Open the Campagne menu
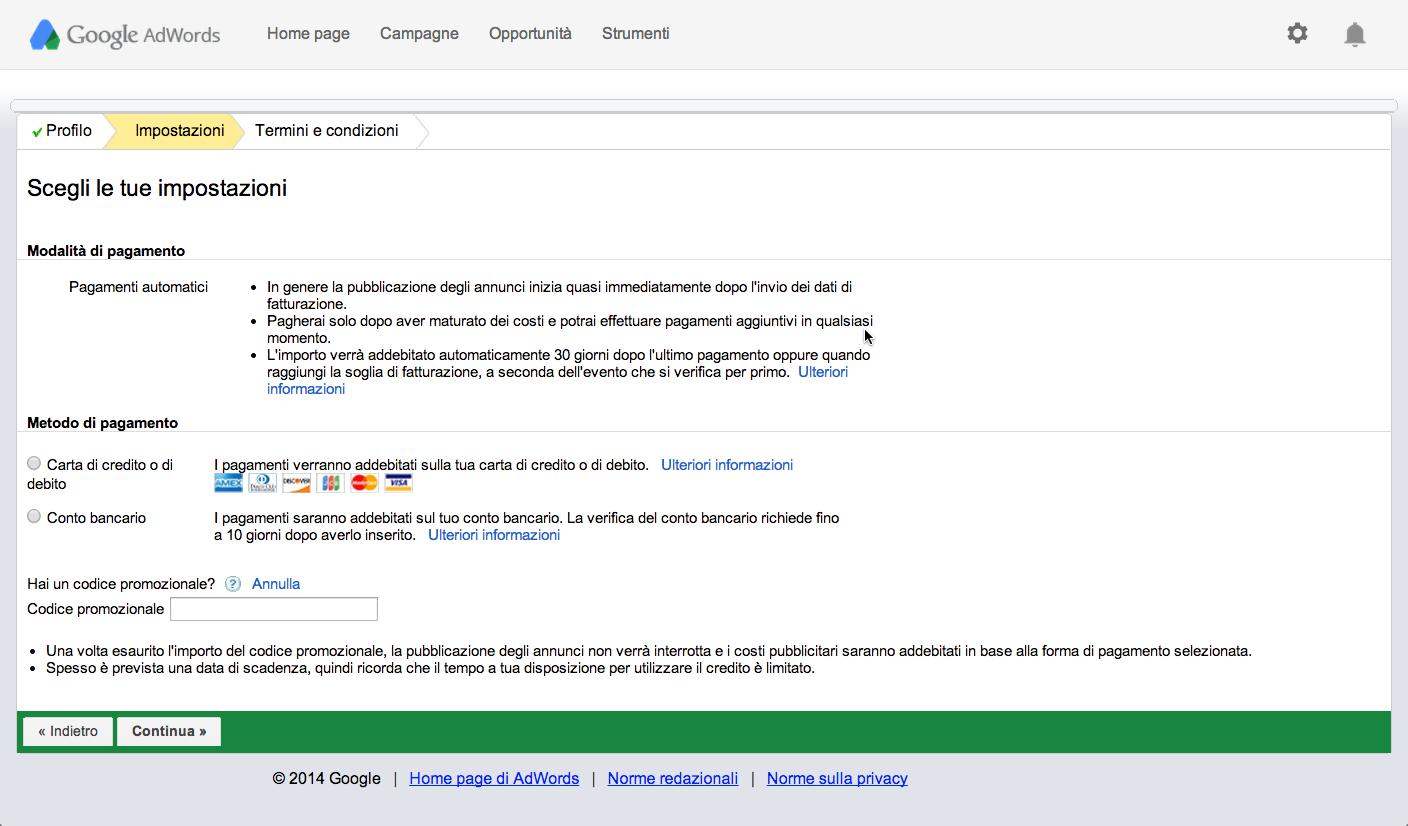The width and height of the screenshot is (1408, 826). click(419, 34)
